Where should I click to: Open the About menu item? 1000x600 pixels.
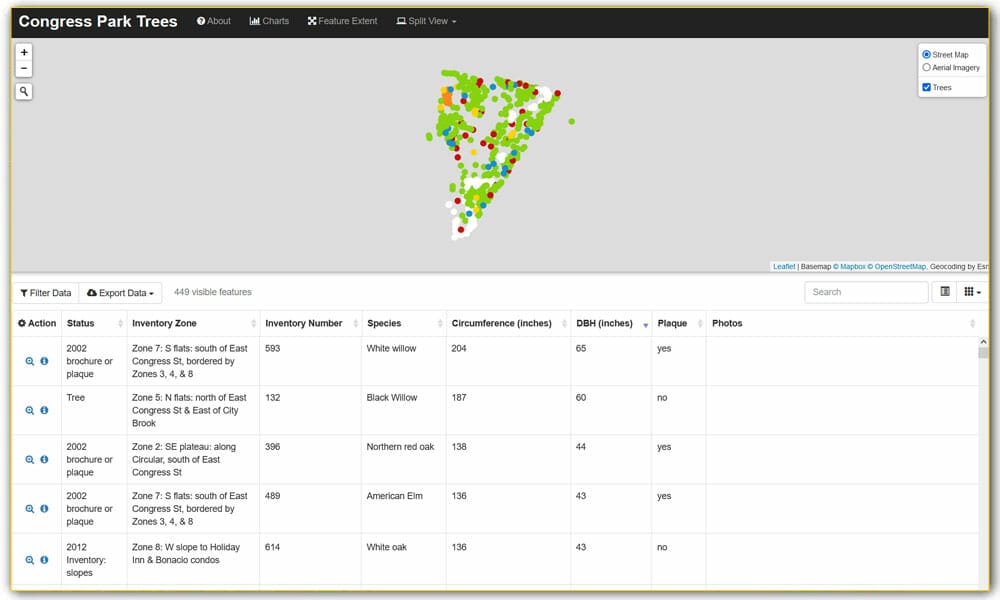(213, 20)
